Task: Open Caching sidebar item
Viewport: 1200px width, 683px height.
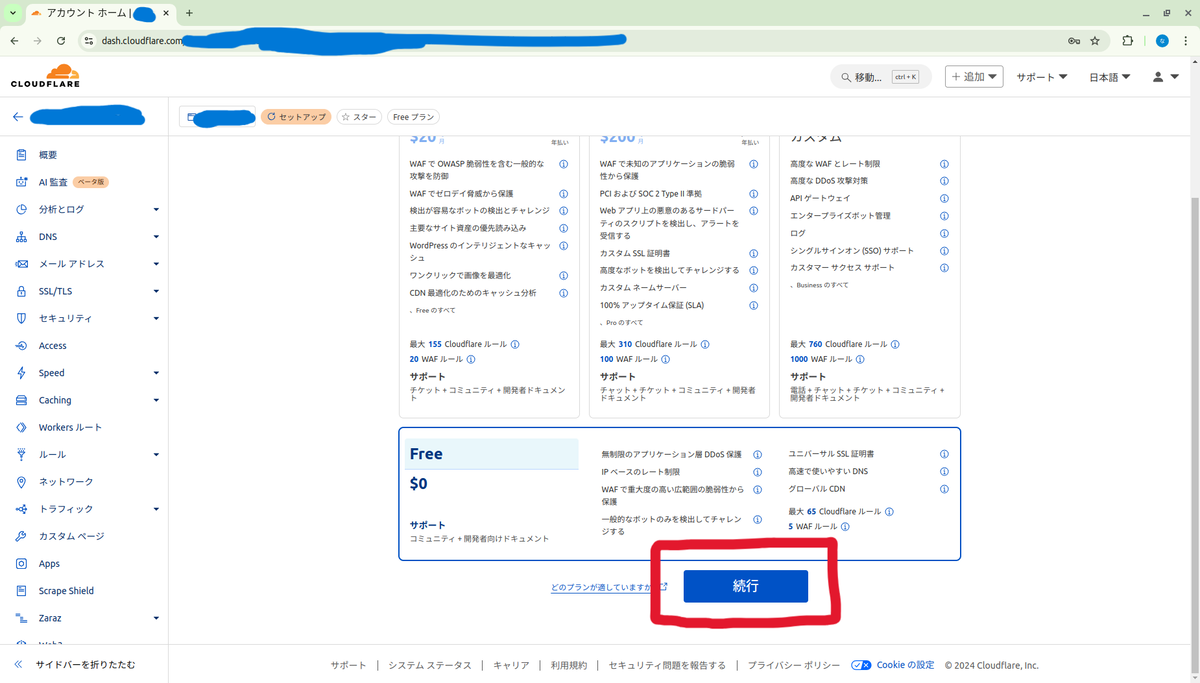Action: tap(55, 400)
